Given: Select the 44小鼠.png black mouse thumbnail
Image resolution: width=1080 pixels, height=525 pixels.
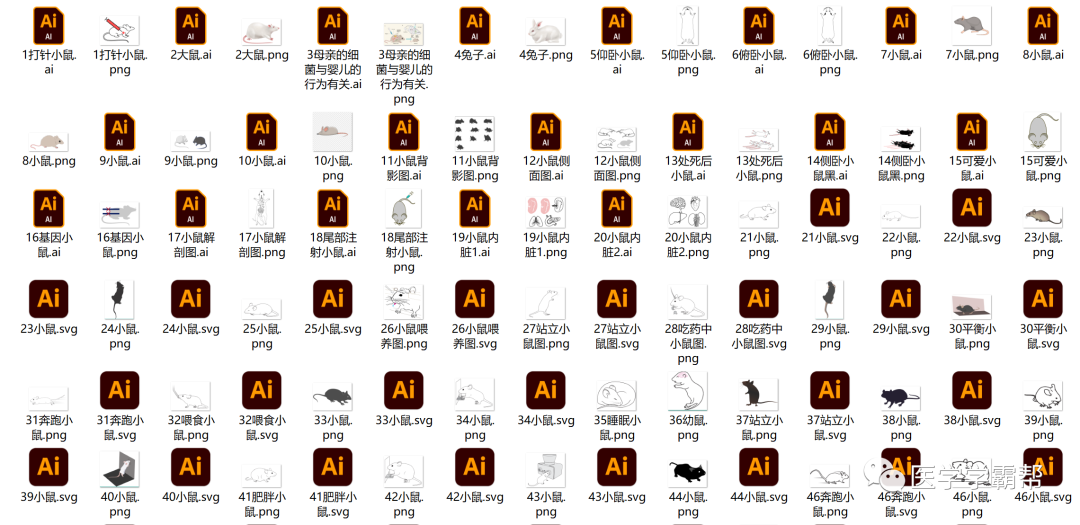Looking at the screenshot, I should pyautogui.click(x=687, y=473).
